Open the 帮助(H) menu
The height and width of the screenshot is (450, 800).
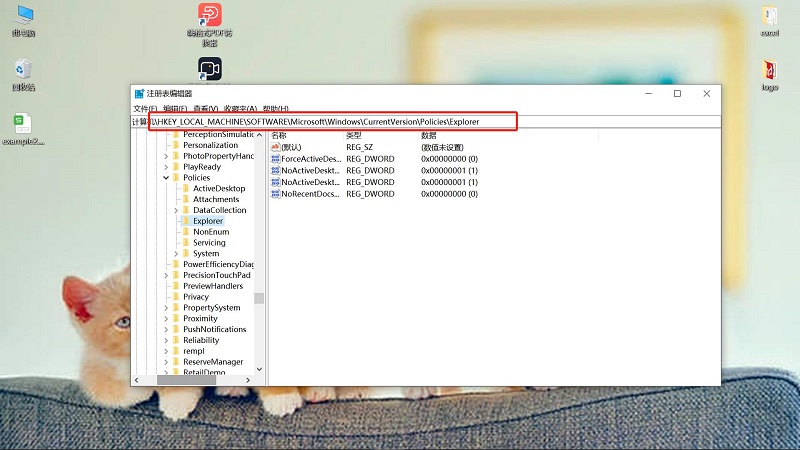[276, 109]
